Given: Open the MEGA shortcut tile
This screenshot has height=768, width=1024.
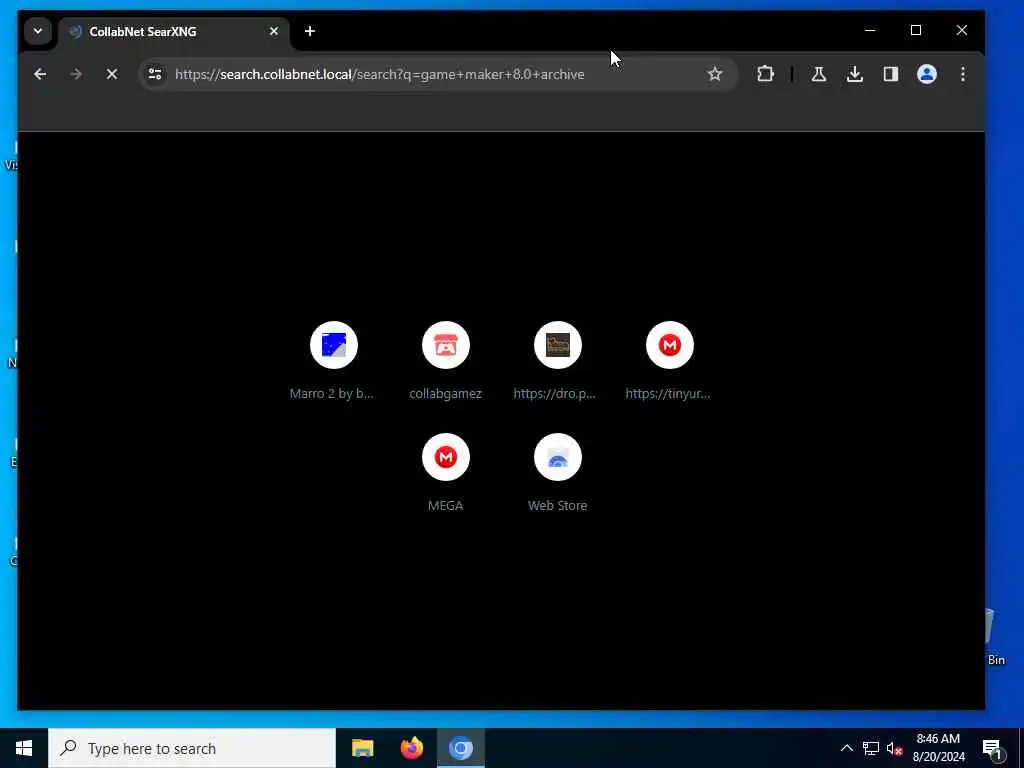Looking at the screenshot, I should click(x=445, y=473).
